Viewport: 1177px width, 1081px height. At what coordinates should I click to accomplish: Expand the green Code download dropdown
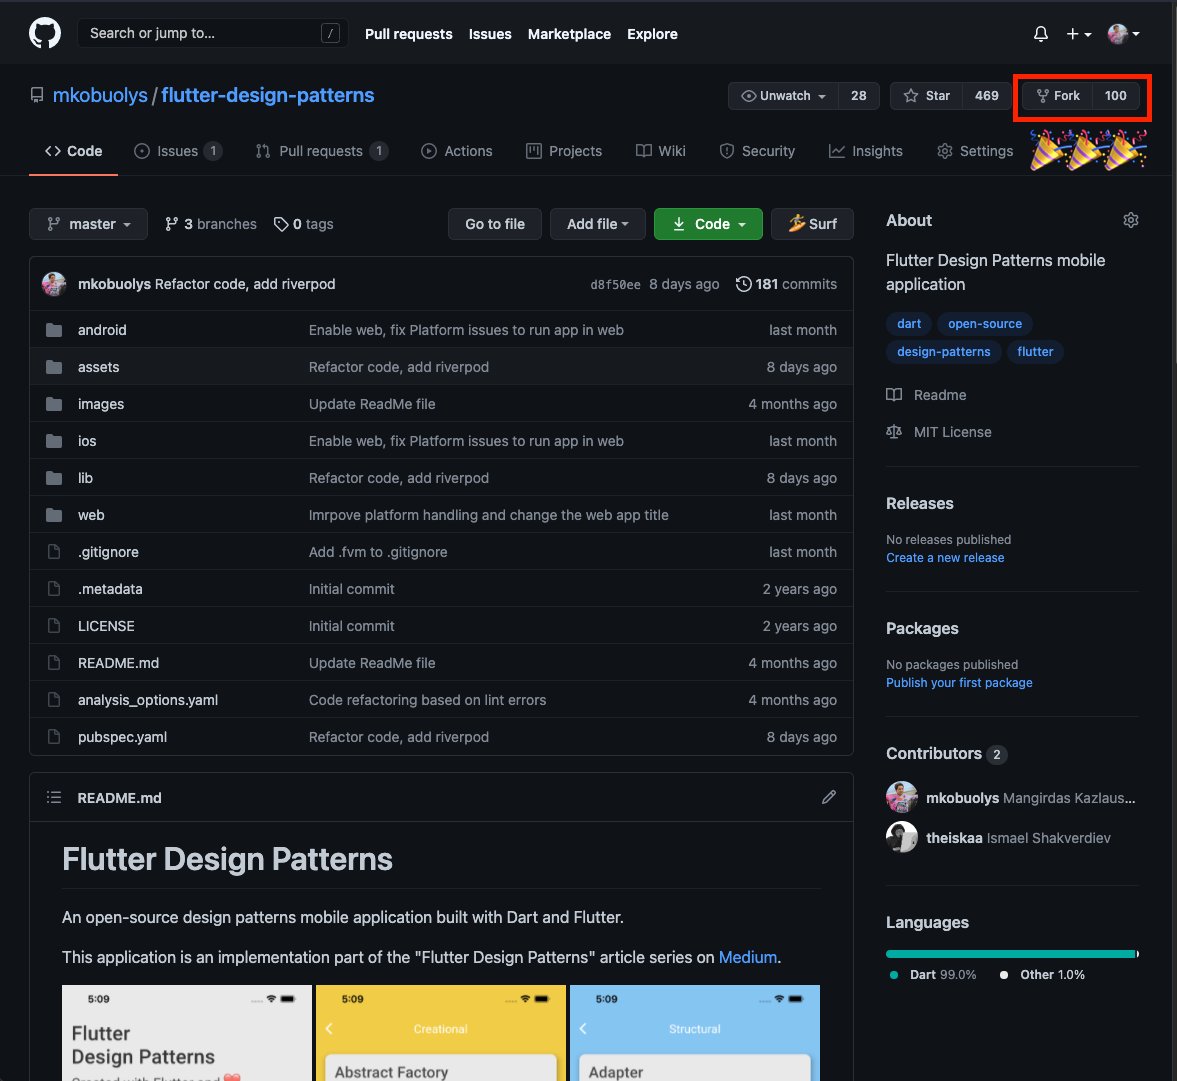708,224
